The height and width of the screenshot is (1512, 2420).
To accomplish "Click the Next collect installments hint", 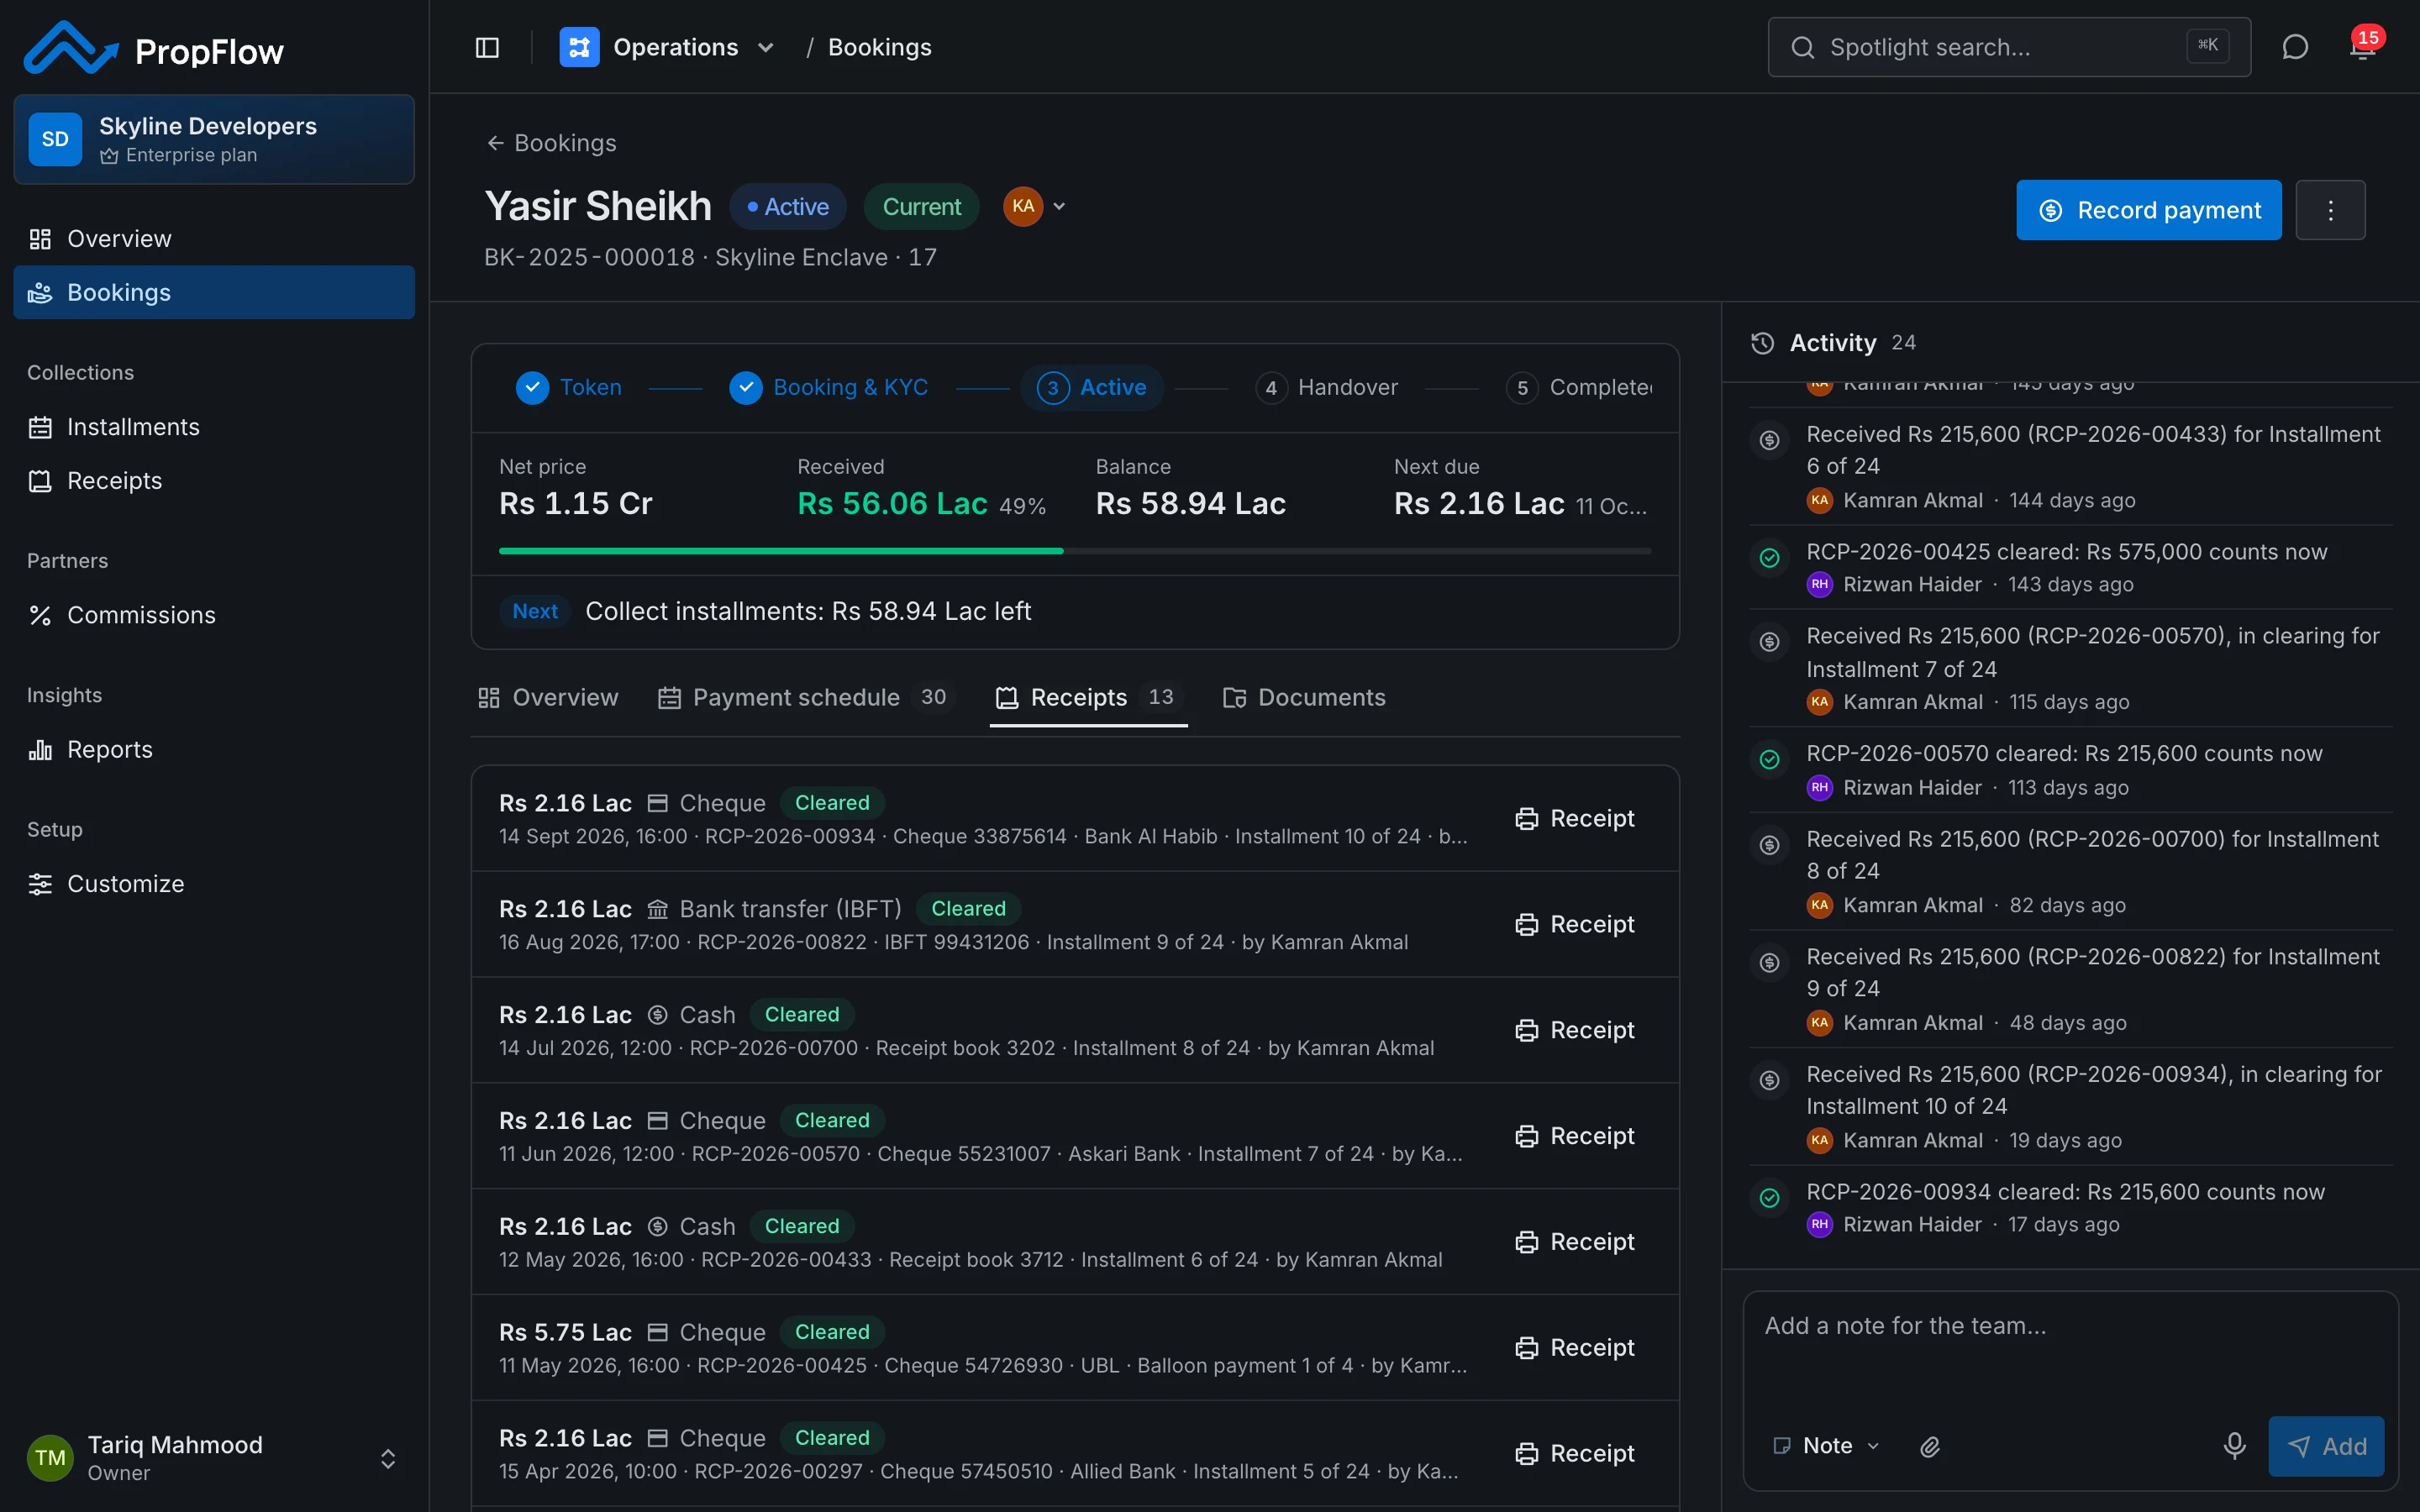I will point(1075,611).
